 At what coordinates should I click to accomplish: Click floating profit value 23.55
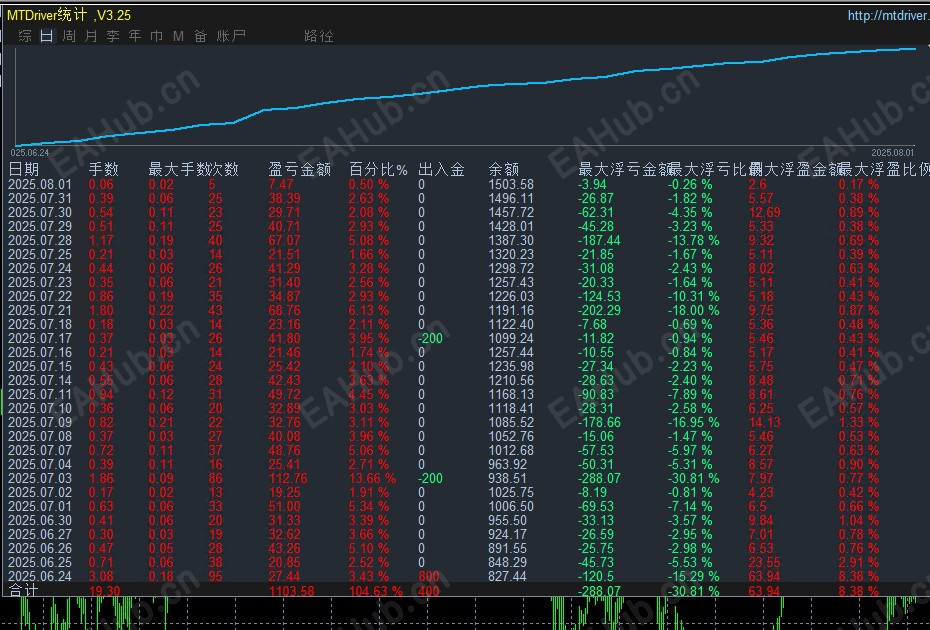tap(765, 562)
